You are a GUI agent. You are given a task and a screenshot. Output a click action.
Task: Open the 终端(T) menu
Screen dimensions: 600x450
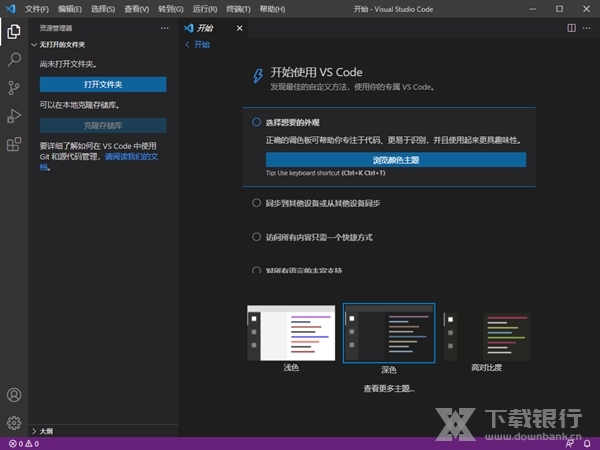point(238,9)
